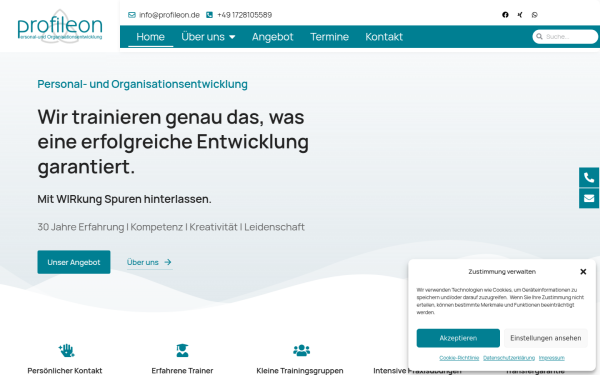Open the WhatsApp social icon

tap(535, 15)
